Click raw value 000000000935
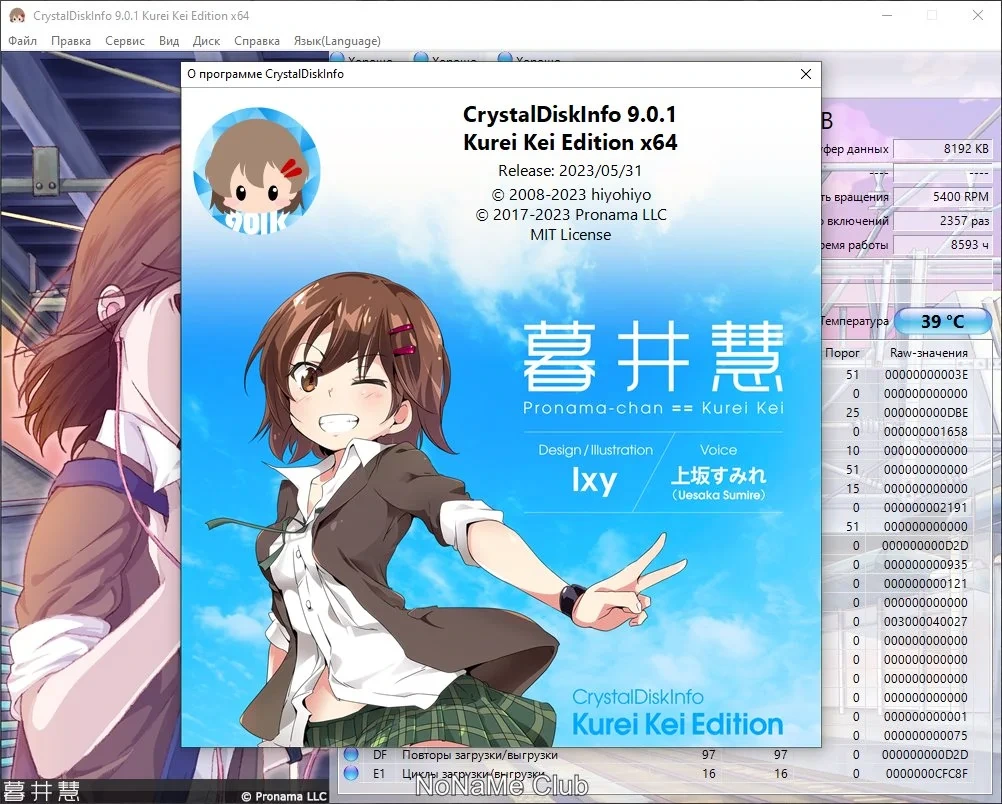Image resolution: width=1002 pixels, height=804 pixels. click(926, 564)
